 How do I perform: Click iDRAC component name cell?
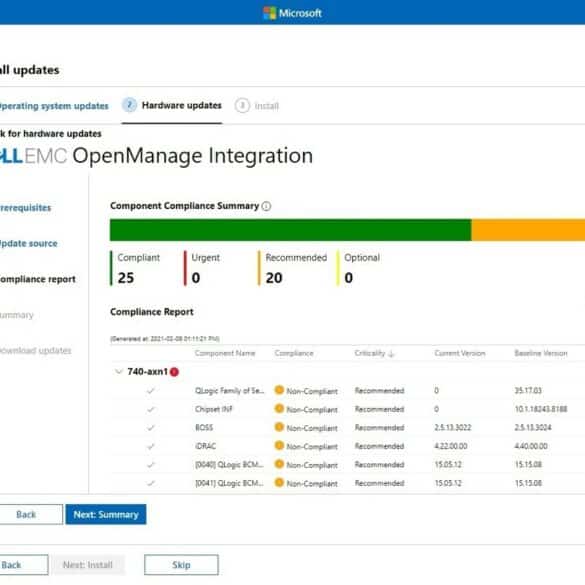(206, 446)
